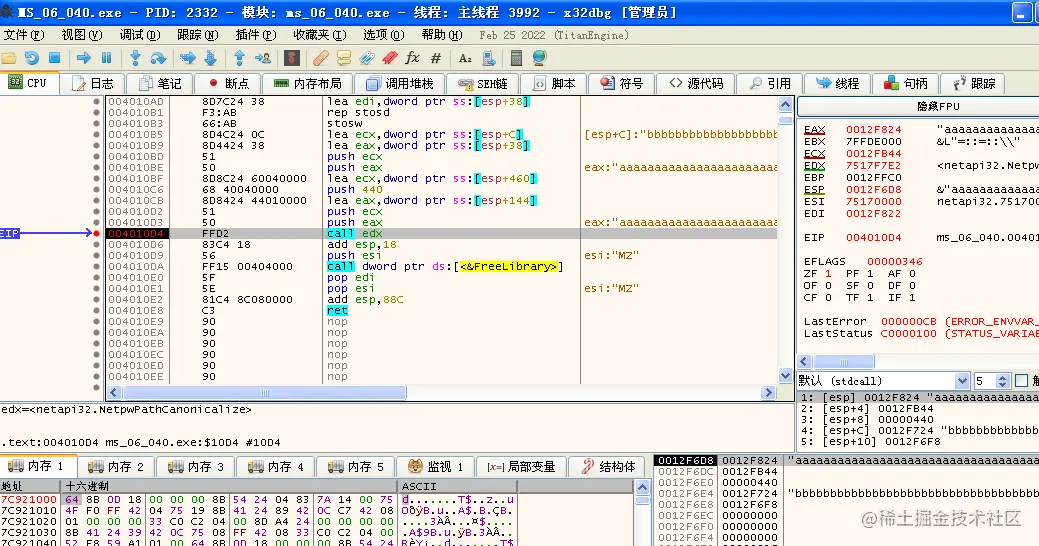The height and width of the screenshot is (546, 1039).
Task: Click the Labels tag toolbar icon
Action: [x=366, y=58]
